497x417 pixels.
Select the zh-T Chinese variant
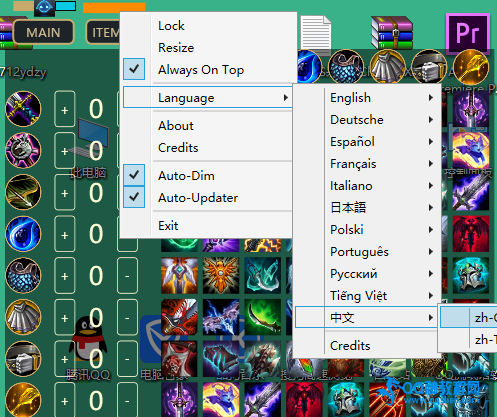pos(469,340)
